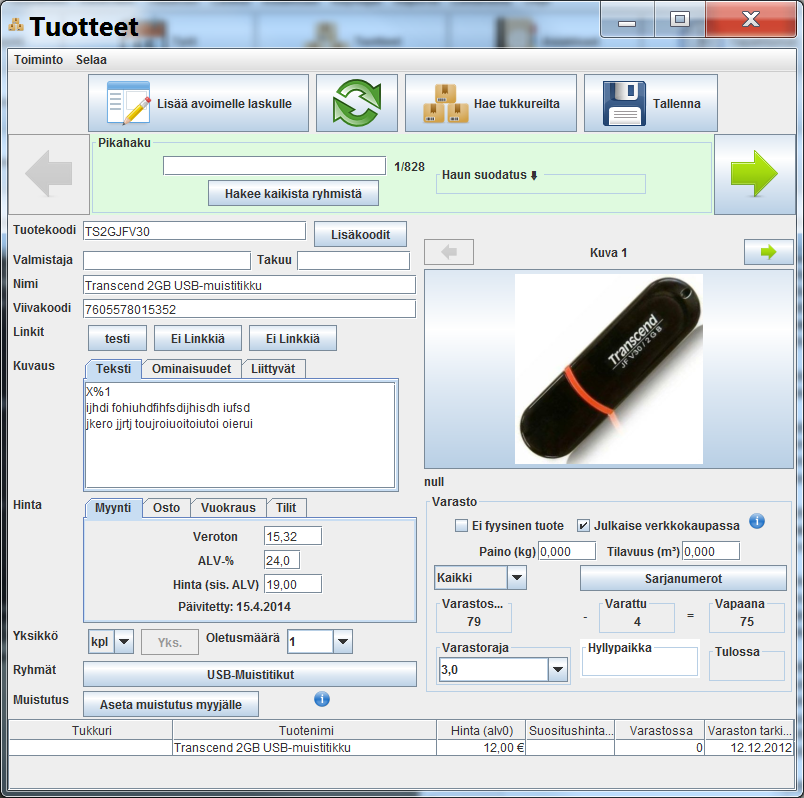Click the Varaston tarki... column header

pyautogui.click(x=749, y=730)
